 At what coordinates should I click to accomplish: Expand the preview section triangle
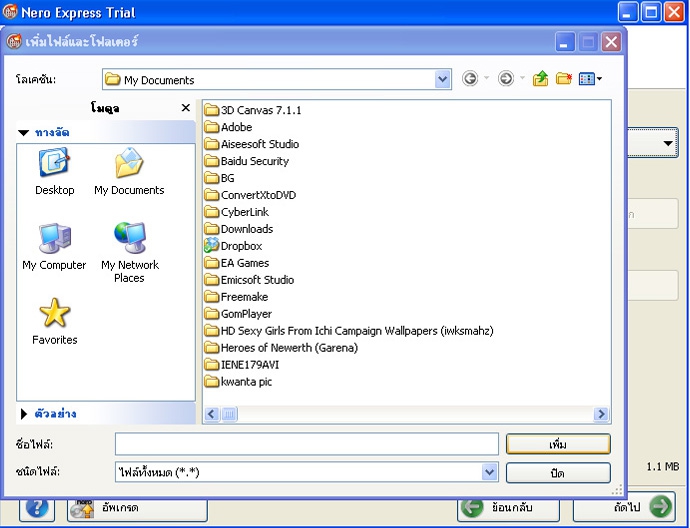click(x=24, y=414)
